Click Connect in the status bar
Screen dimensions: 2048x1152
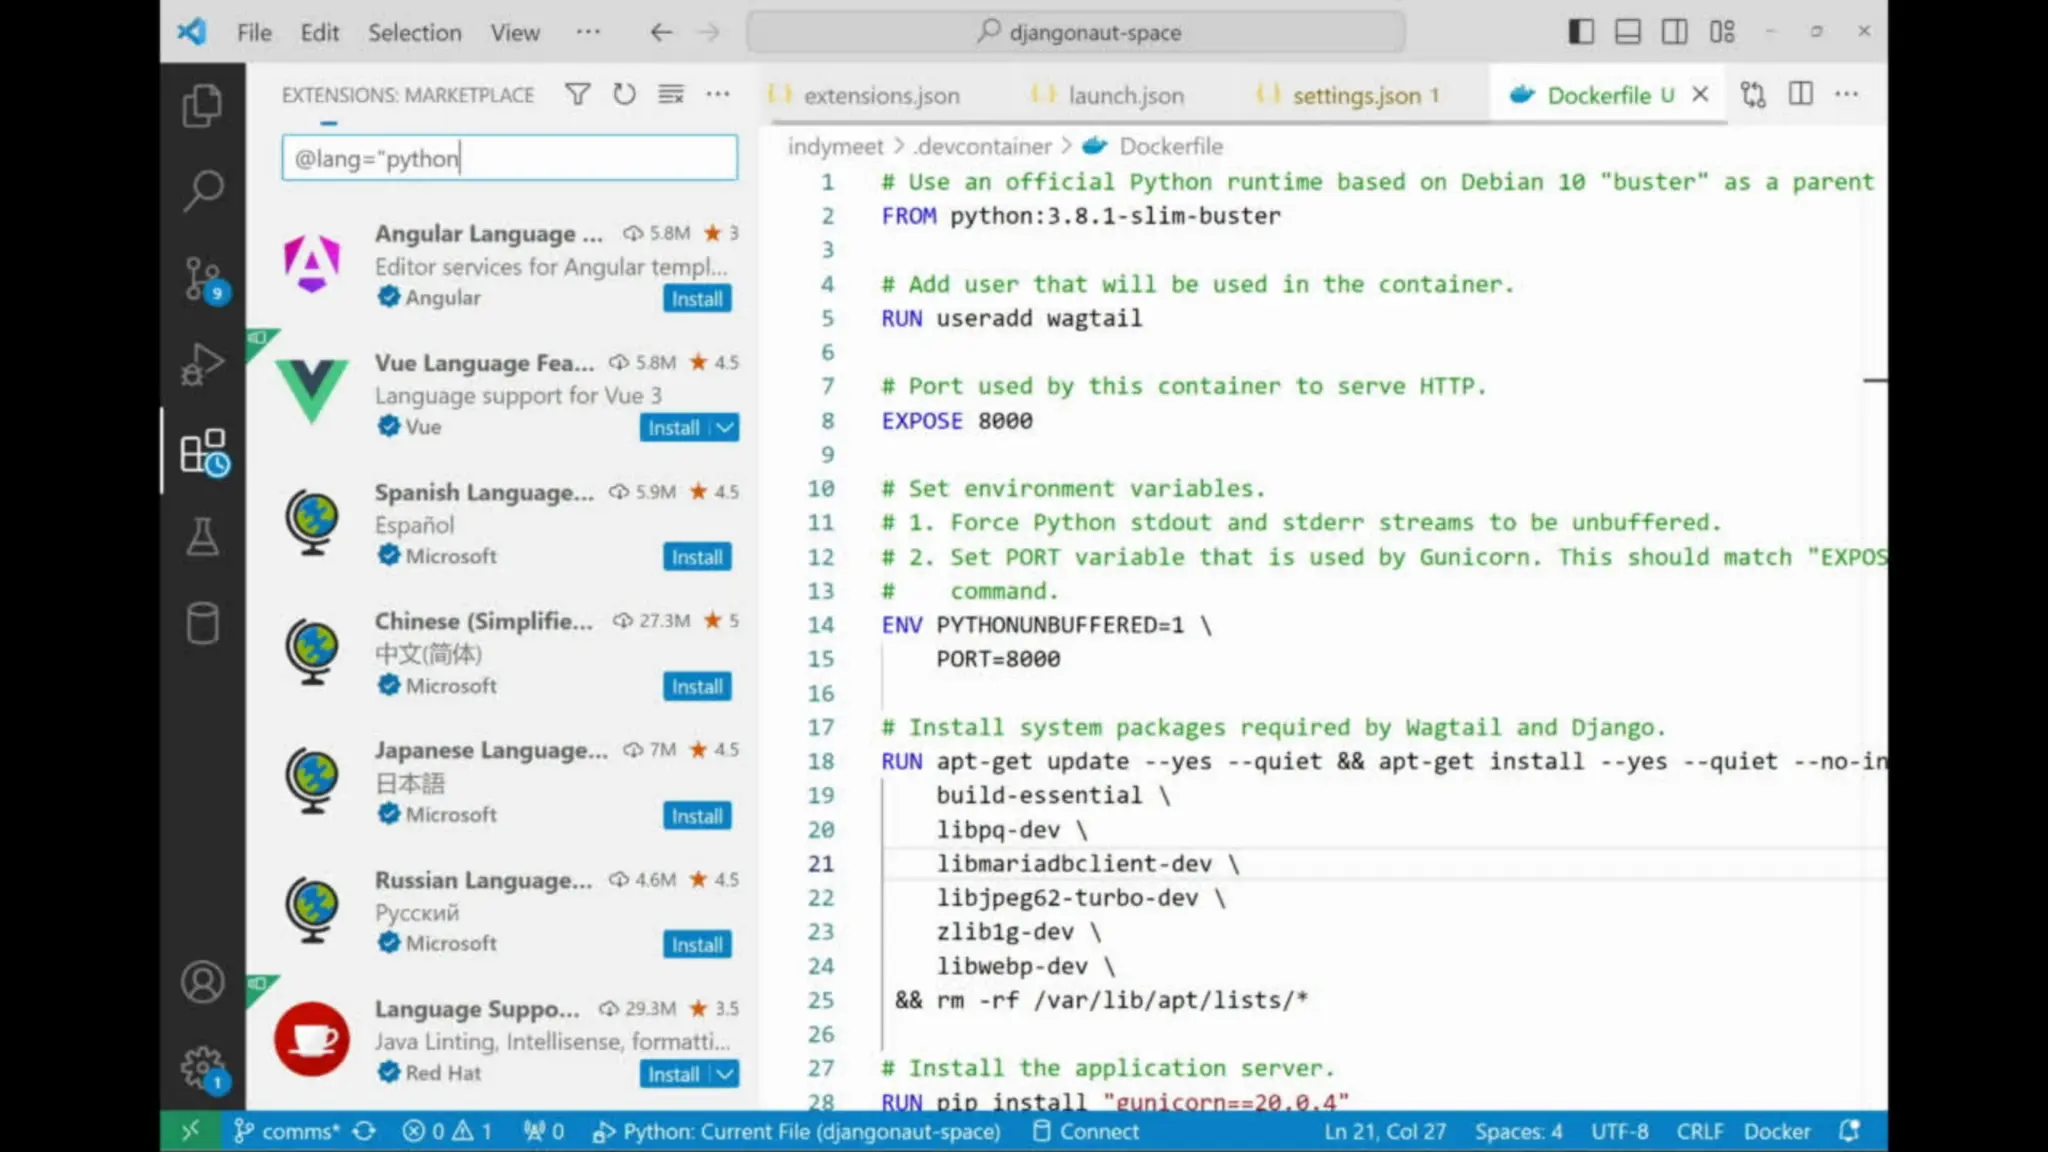[x=1085, y=1131]
